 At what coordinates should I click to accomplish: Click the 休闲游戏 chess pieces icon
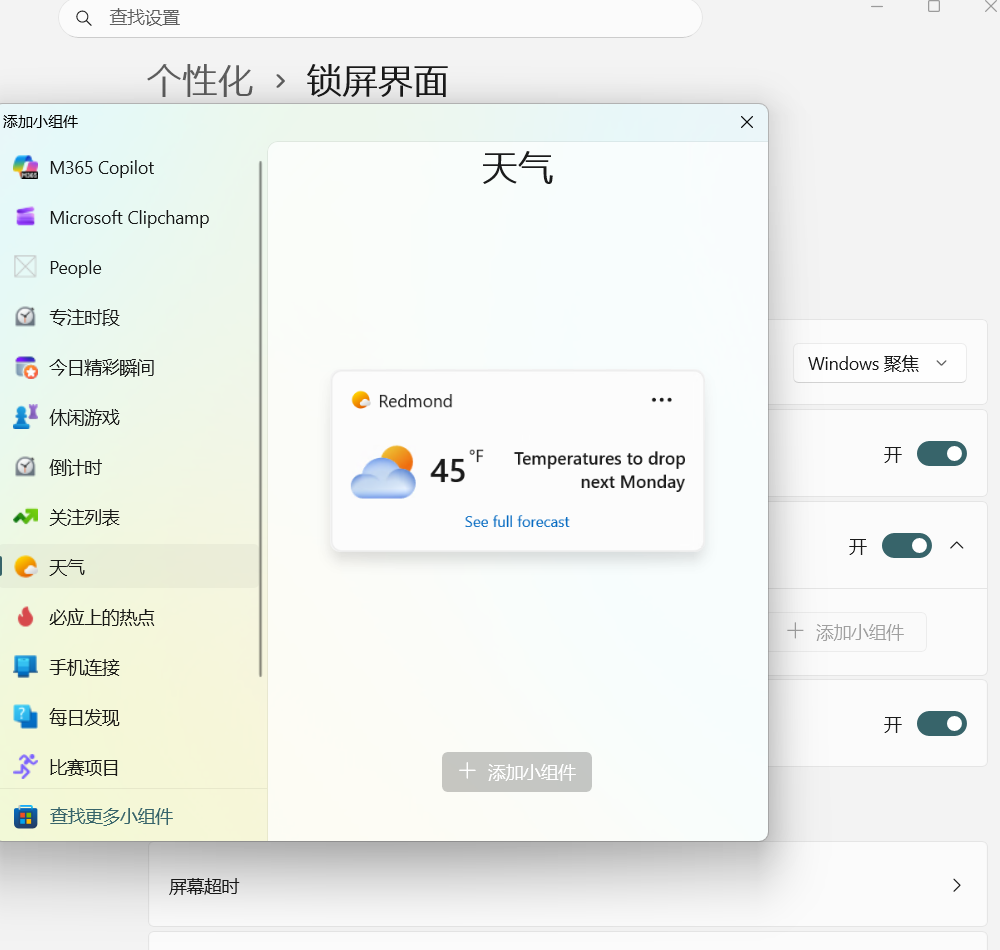[x=26, y=417]
